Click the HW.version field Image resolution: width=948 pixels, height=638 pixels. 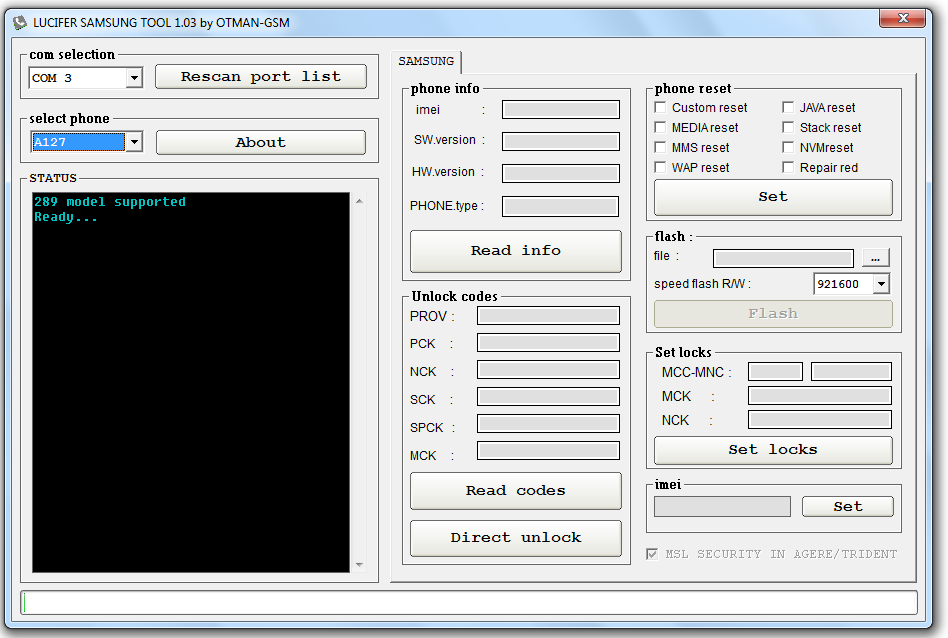tap(560, 174)
